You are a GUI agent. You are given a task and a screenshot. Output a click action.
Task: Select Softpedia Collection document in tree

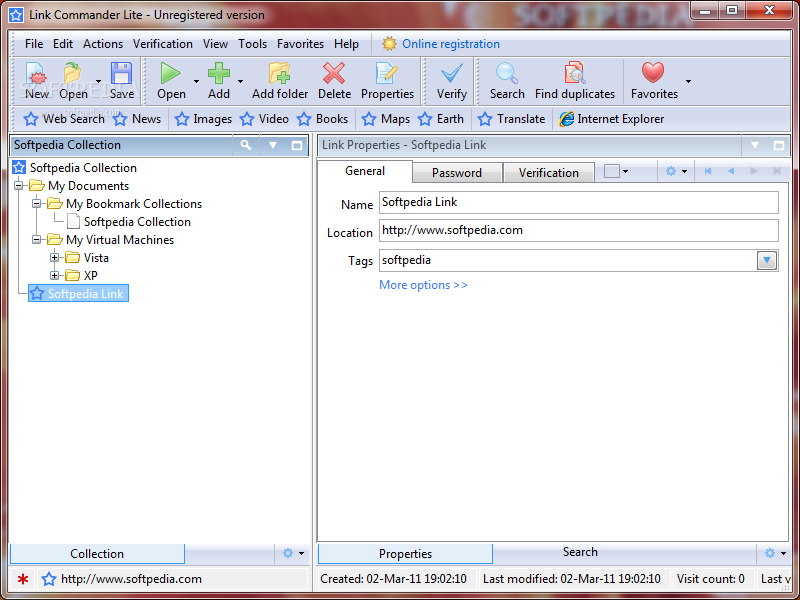pos(130,221)
